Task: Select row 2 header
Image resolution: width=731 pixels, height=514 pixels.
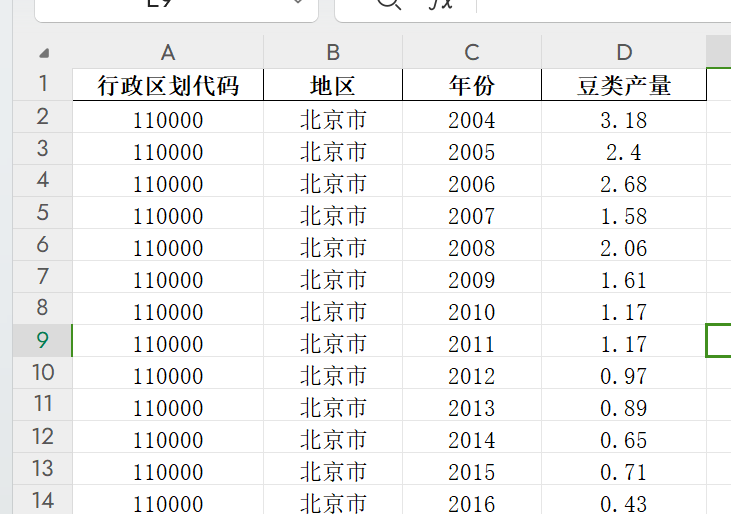Action: (42, 117)
